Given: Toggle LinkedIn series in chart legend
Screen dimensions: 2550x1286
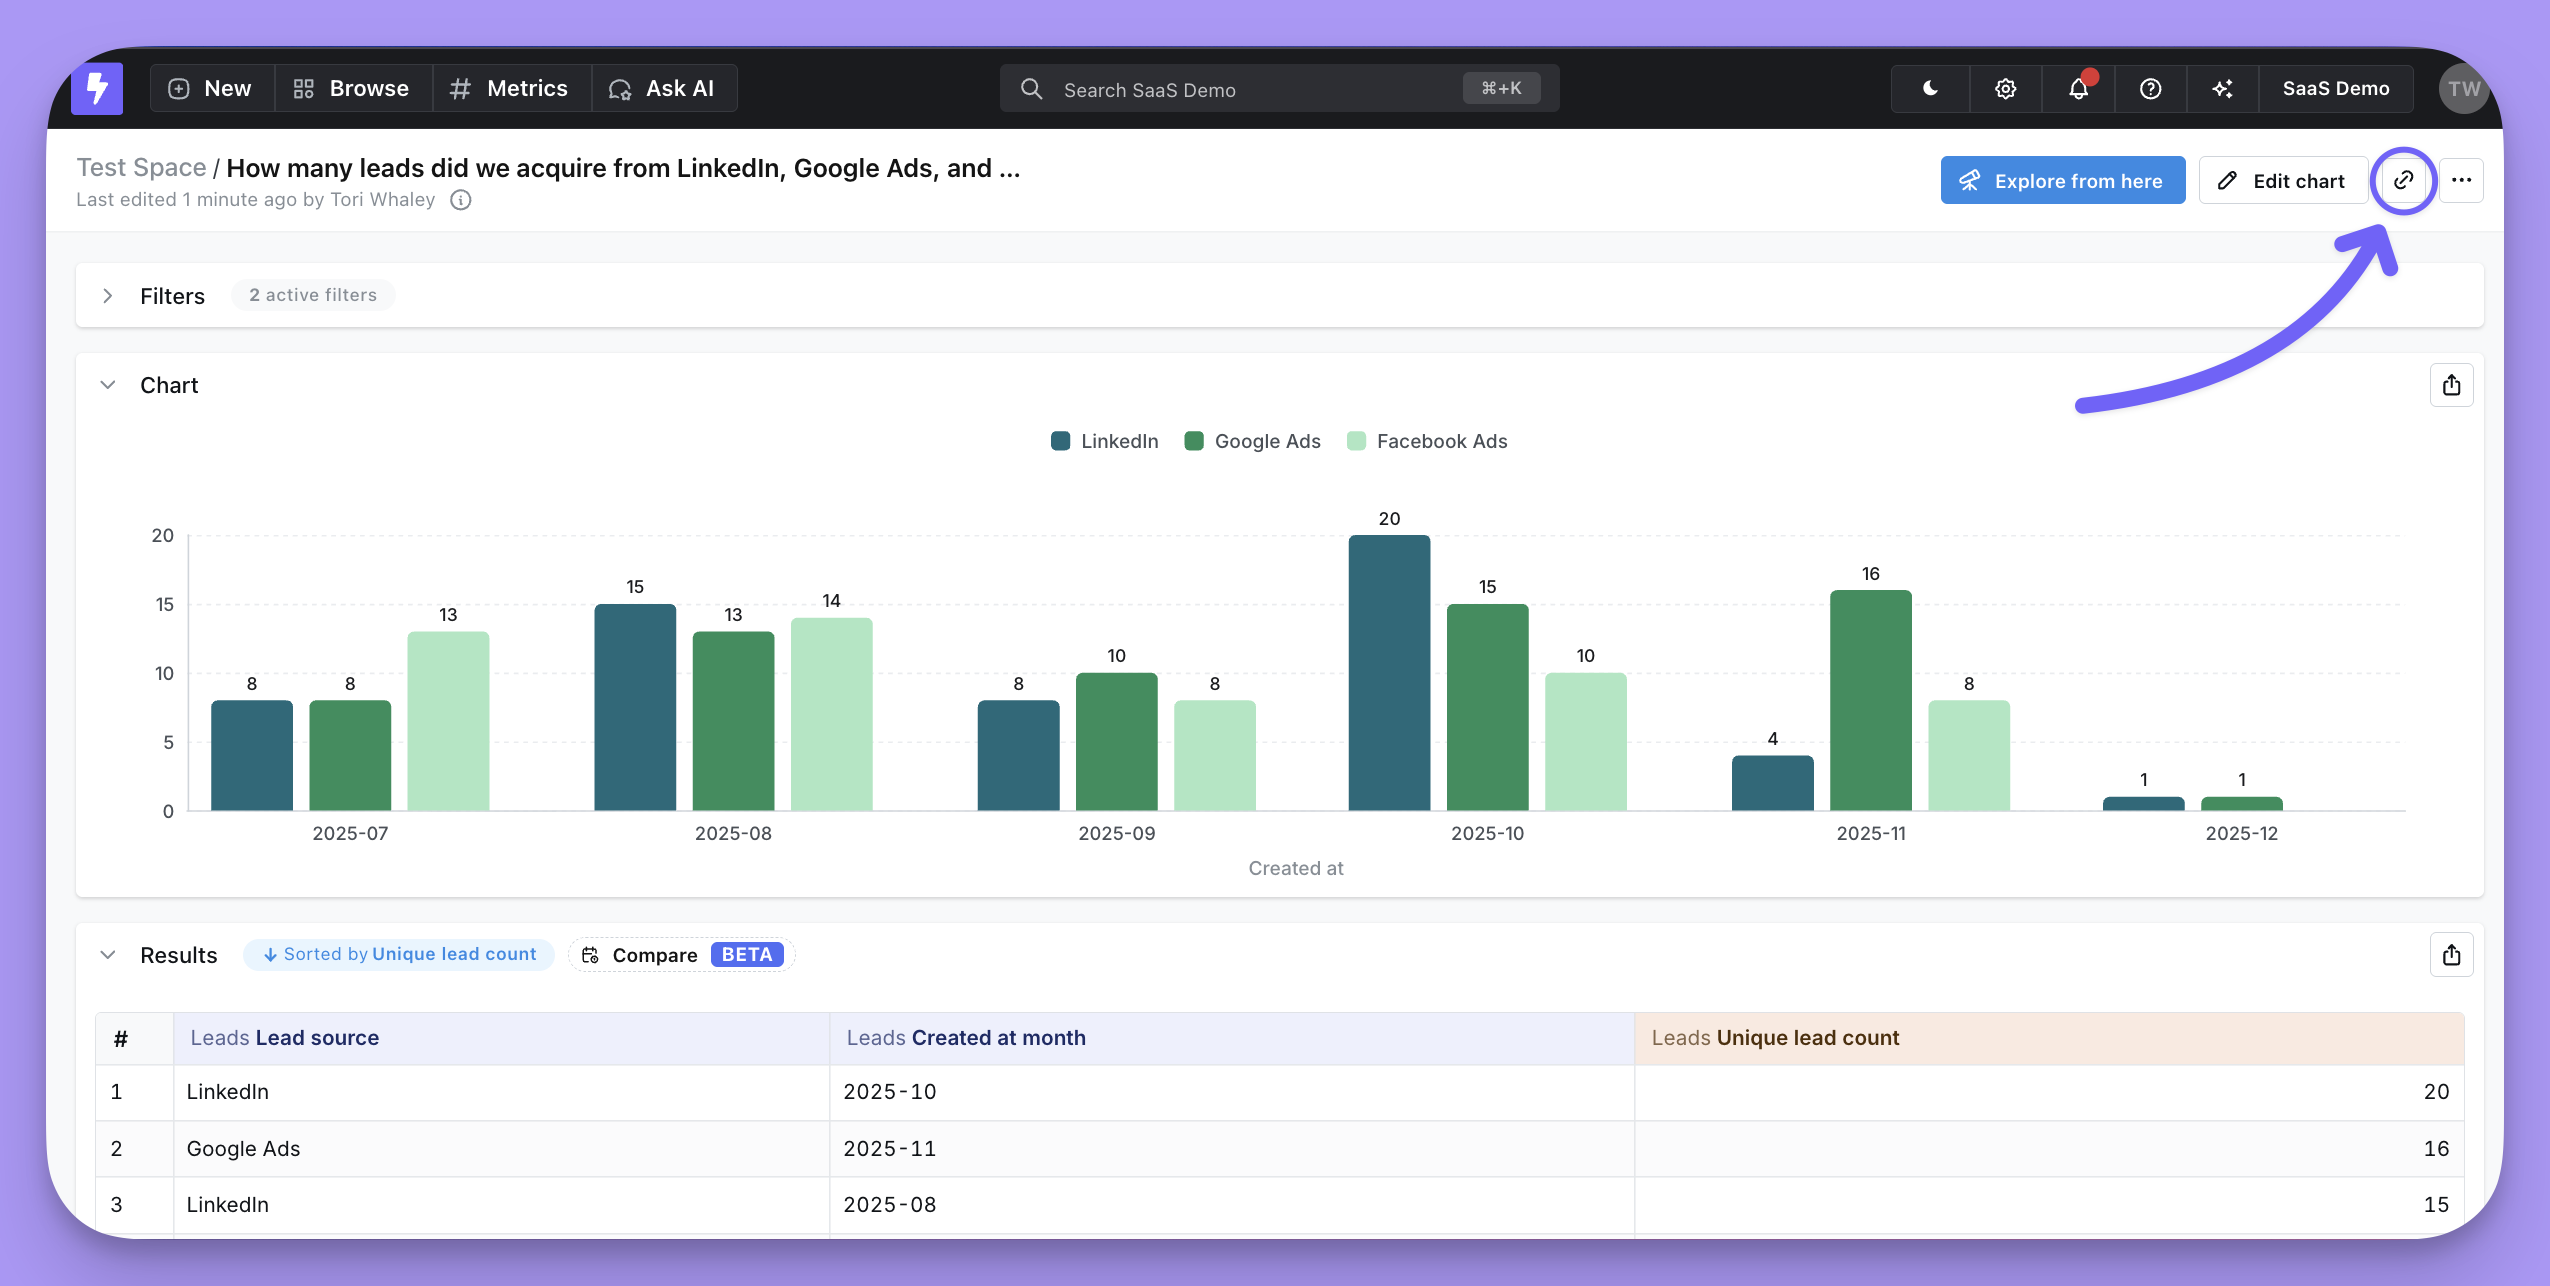Looking at the screenshot, I should [1104, 441].
